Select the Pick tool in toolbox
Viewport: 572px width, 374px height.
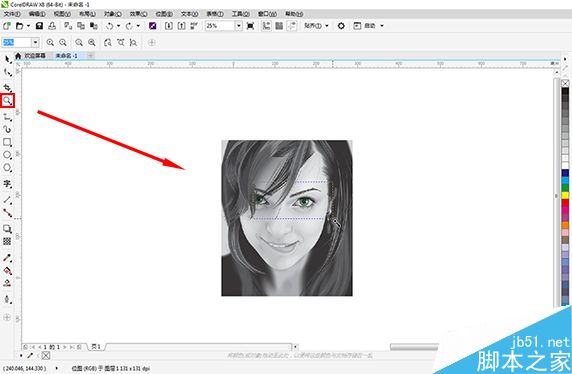click(7, 59)
